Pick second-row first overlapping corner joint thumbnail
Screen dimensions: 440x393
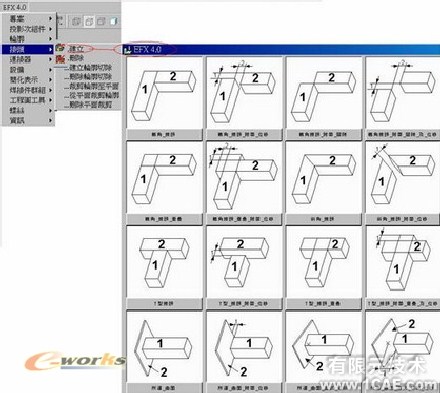164,177
